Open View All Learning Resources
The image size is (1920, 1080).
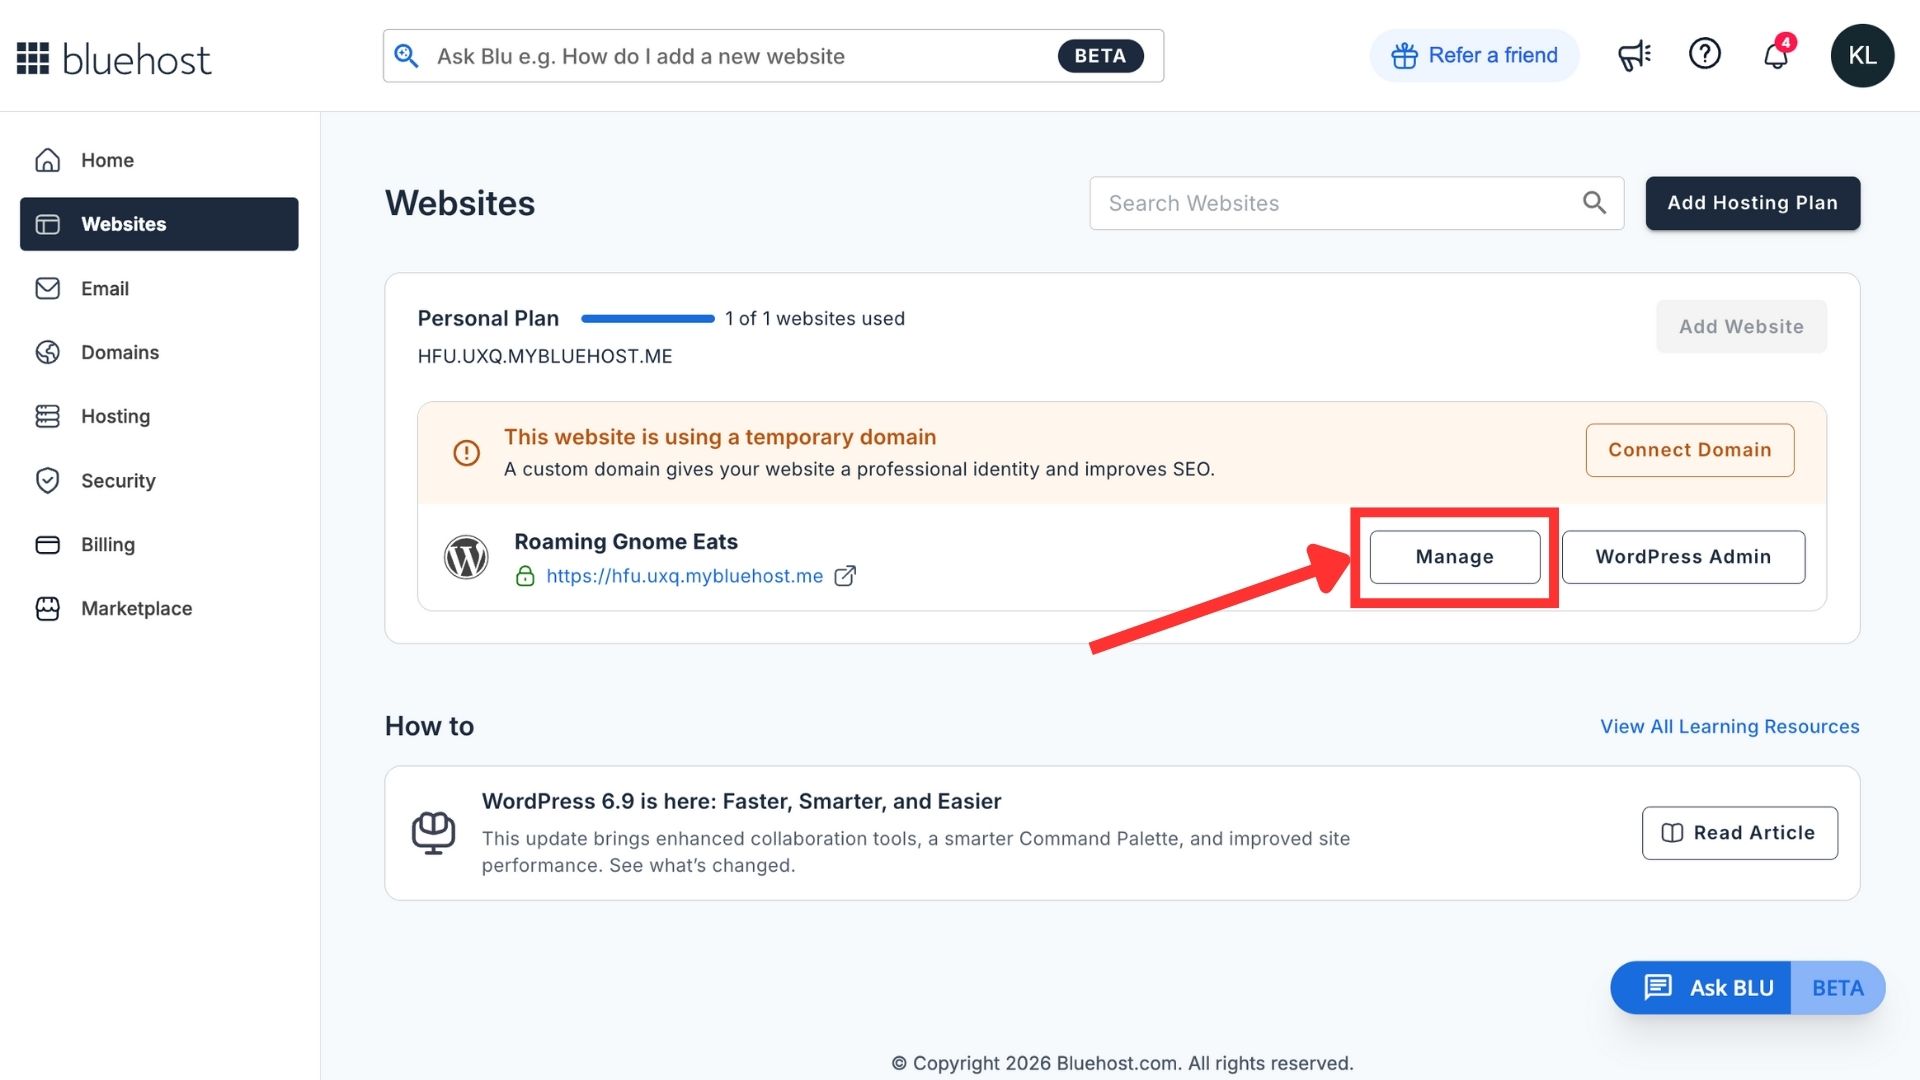(1729, 726)
